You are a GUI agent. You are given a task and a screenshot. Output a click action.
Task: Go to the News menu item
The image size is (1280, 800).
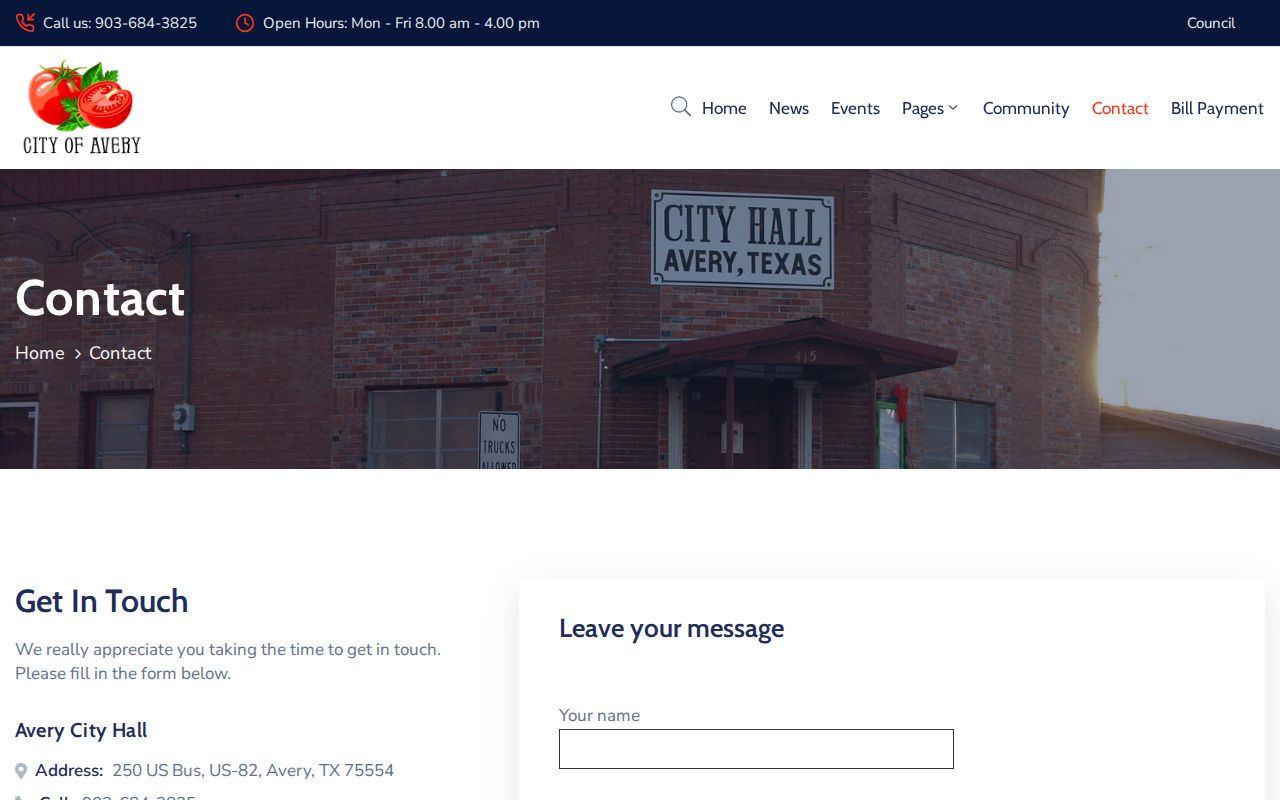coord(789,108)
